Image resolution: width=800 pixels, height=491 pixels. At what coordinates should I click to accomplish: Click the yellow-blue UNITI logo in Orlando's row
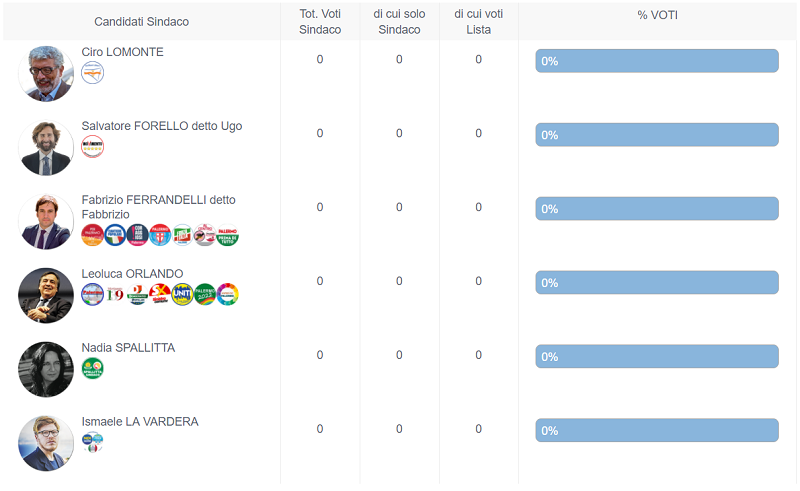pyautogui.click(x=182, y=294)
